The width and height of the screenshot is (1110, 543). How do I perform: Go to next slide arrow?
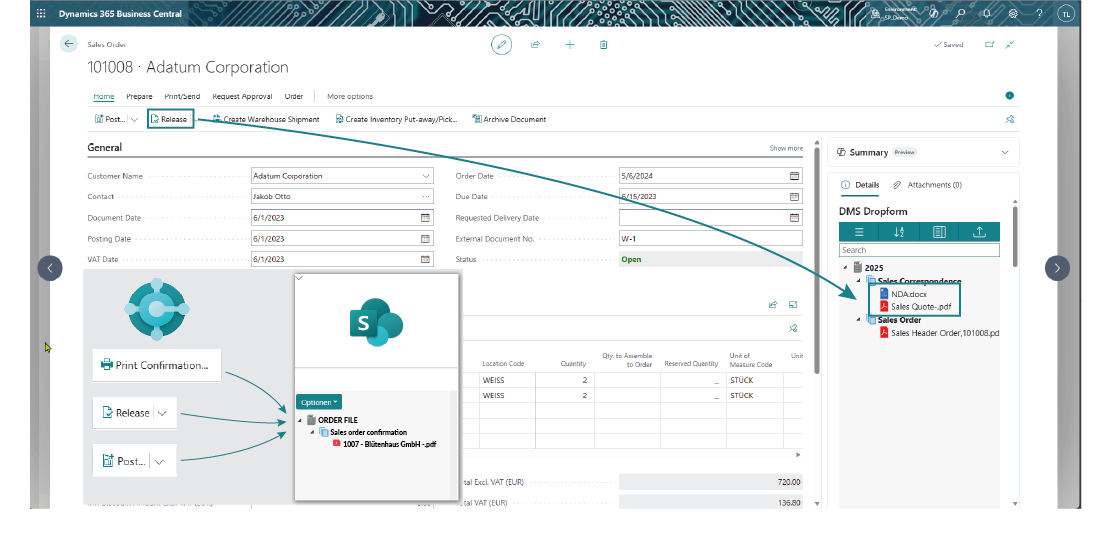point(1057,268)
